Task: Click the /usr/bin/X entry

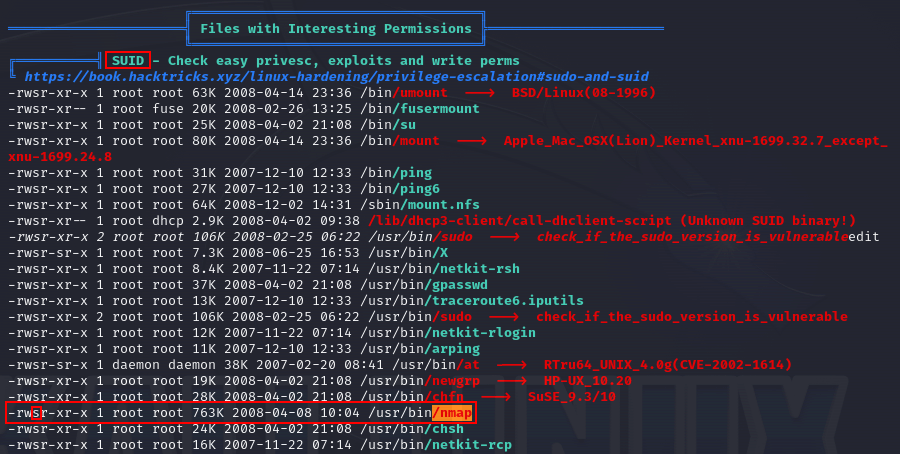Action: pos(404,252)
